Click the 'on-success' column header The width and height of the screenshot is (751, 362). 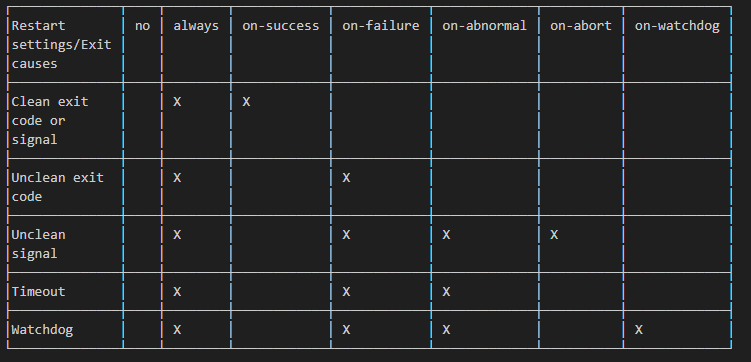click(x=281, y=26)
